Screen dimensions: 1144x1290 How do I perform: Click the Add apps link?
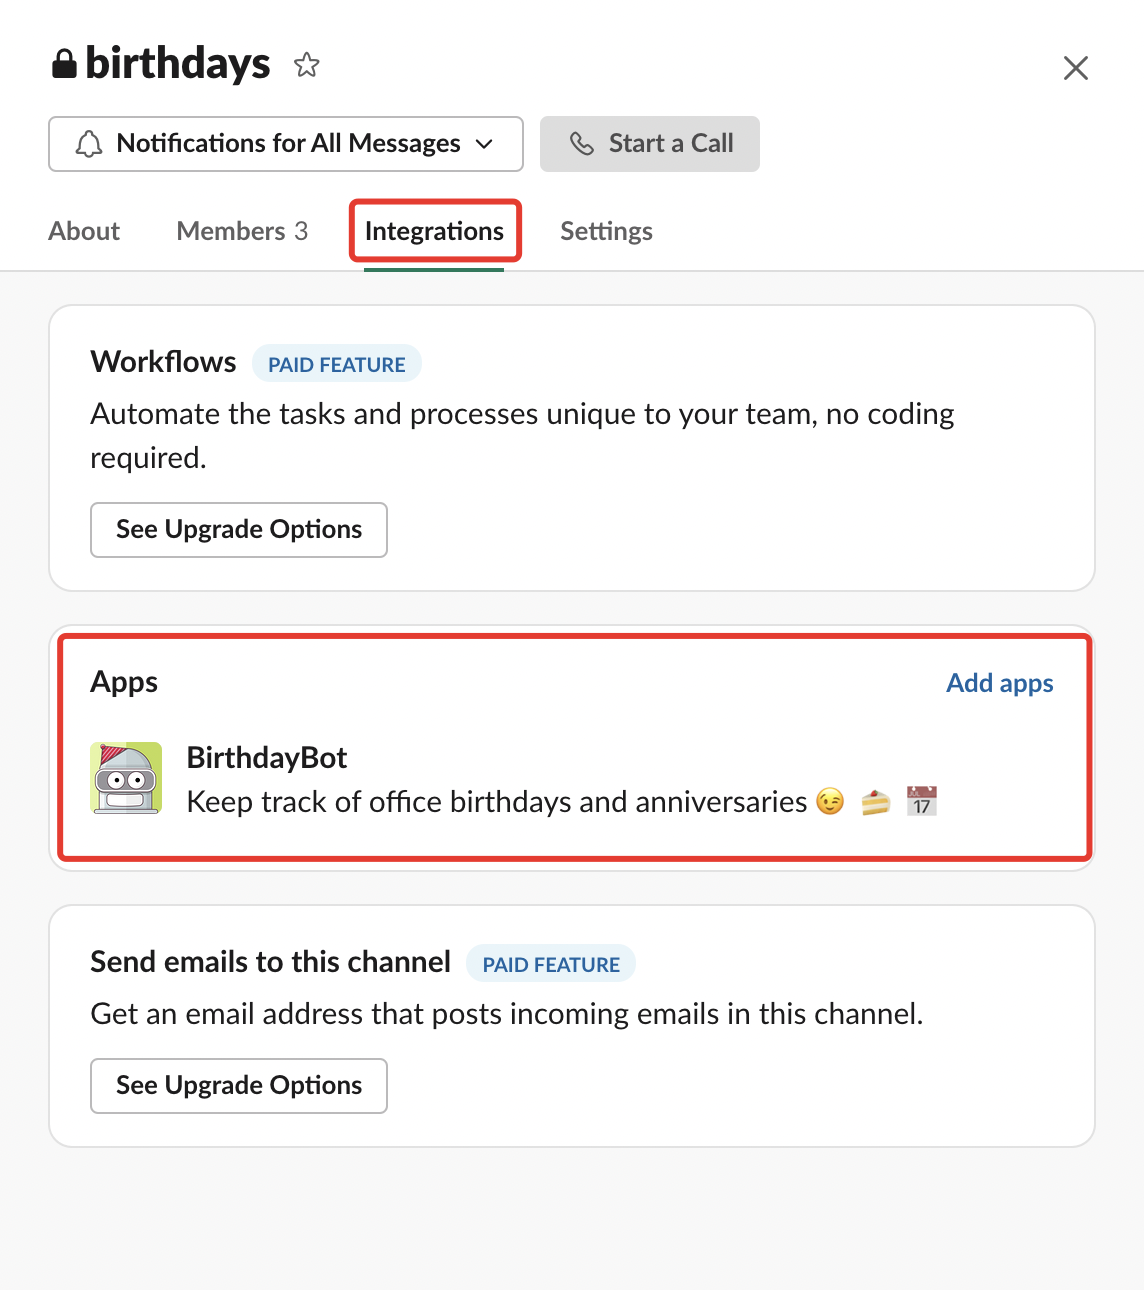(x=999, y=683)
